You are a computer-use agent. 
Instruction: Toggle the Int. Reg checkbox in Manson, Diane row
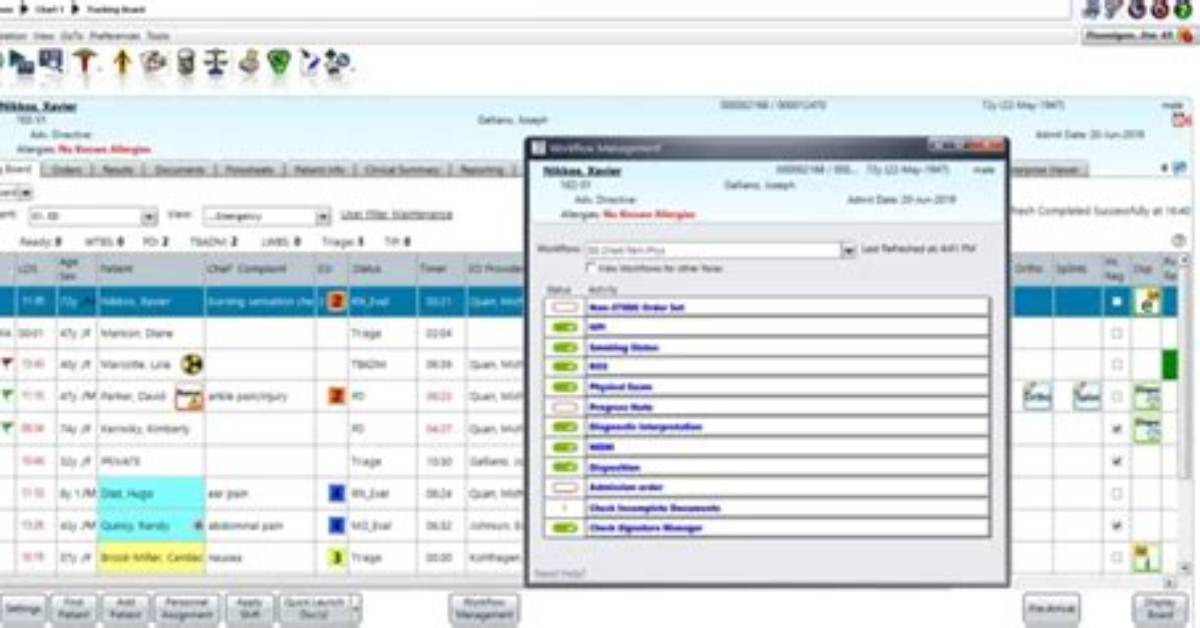tap(1117, 334)
